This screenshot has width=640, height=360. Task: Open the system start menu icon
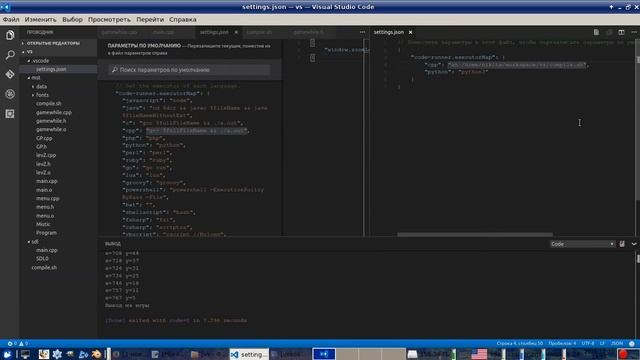point(7,354)
